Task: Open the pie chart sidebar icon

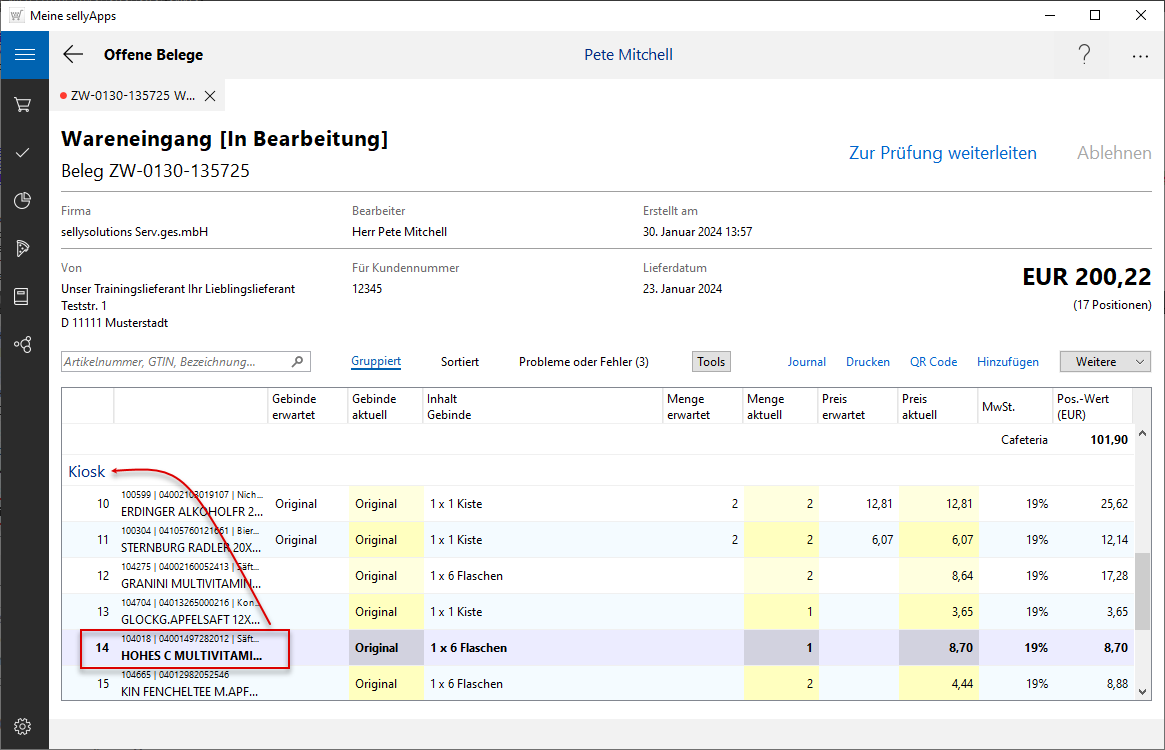Action: 24,201
